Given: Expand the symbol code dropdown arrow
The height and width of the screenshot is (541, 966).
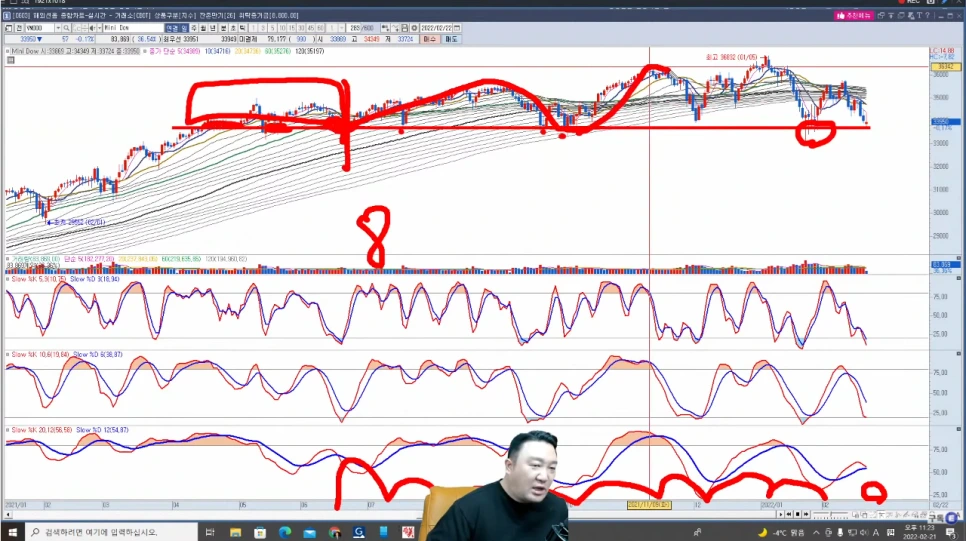Looking at the screenshot, I should [58, 28].
